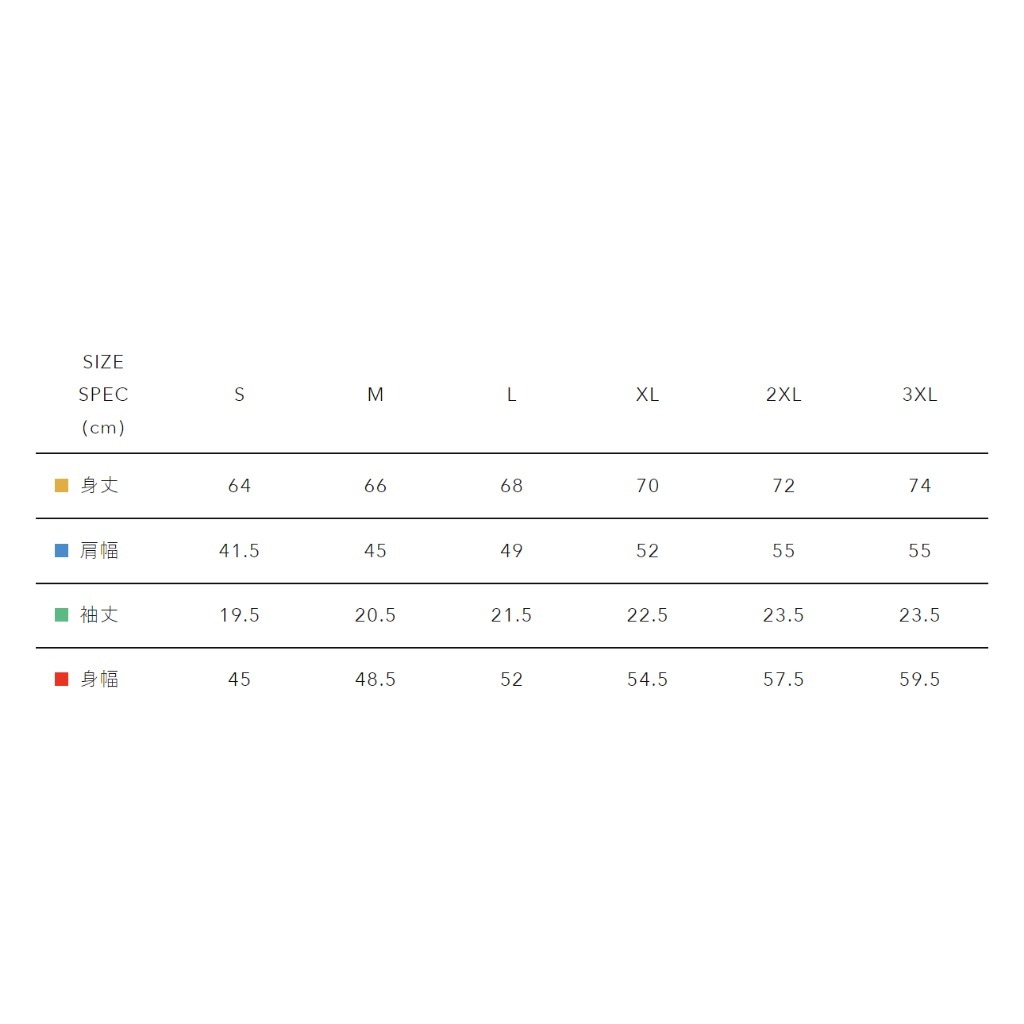The width and height of the screenshot is (1024, 1024).
Task: Click the 41.5 value for size S
Action: (239, 551)
